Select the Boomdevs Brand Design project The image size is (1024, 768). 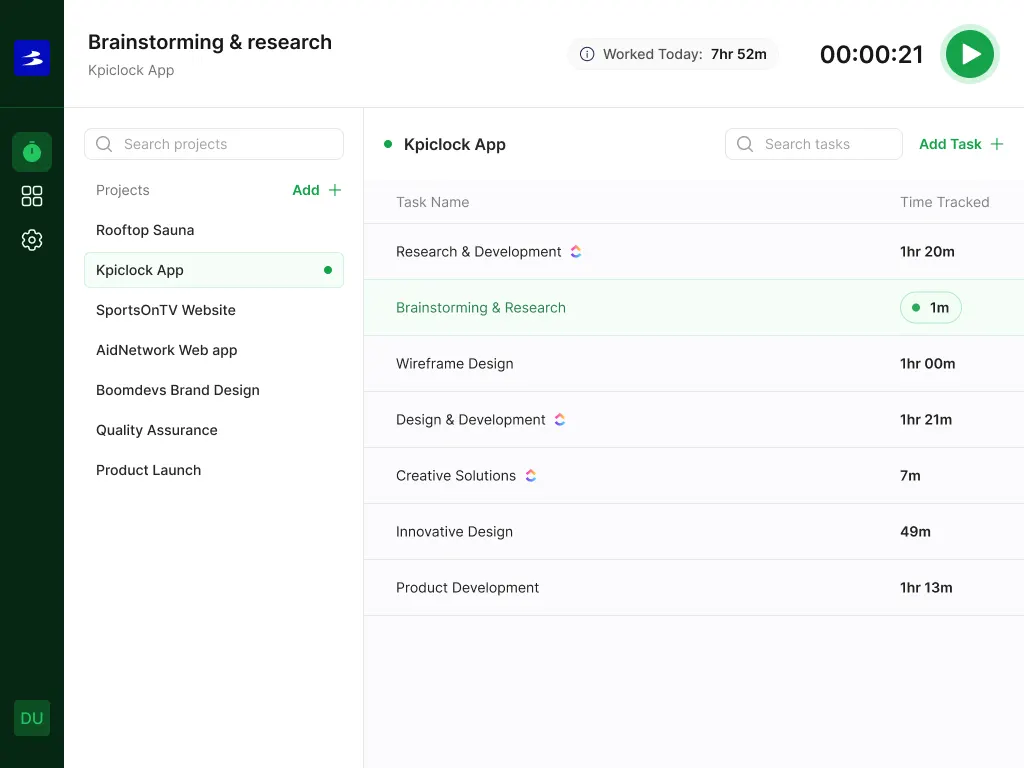[x=214, y=390]
